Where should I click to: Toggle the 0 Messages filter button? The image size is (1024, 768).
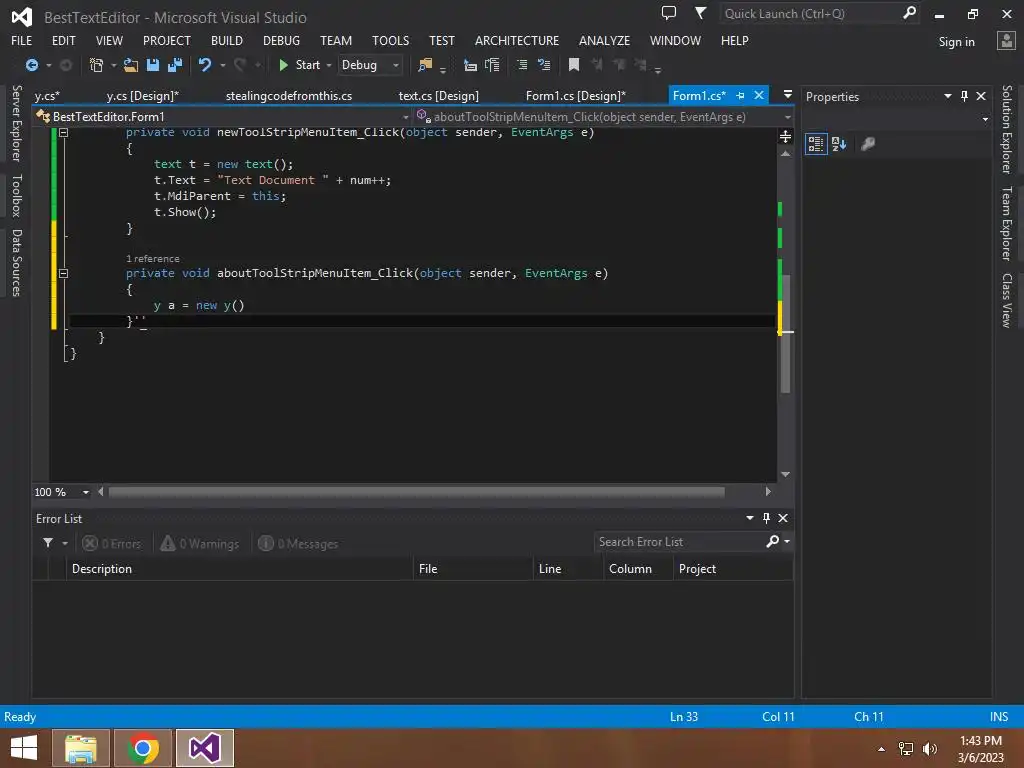[x=298, y=543]
